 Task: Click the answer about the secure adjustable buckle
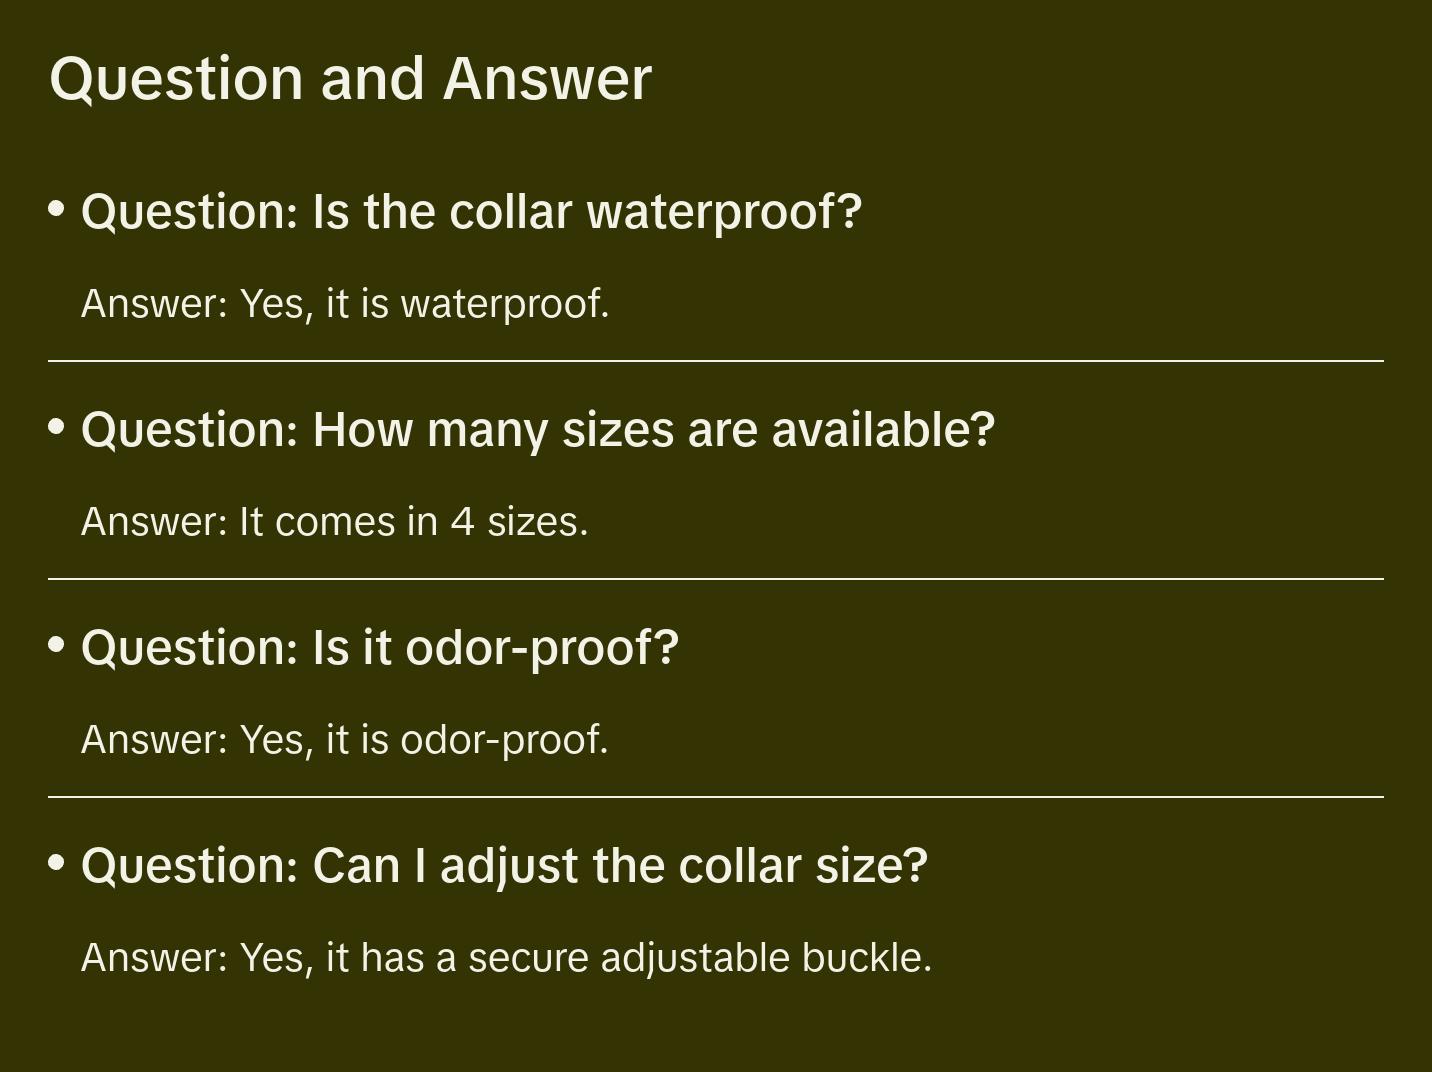coord(506,958)
